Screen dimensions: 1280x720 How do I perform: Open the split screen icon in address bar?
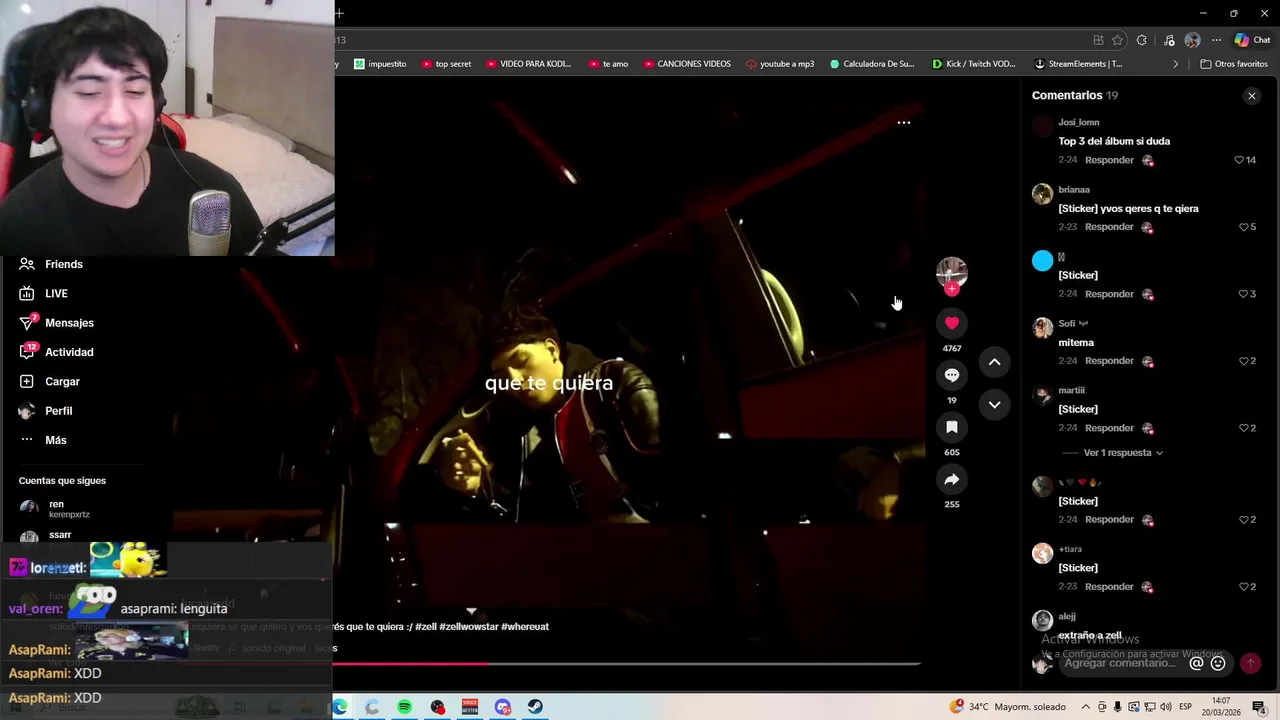click(x=1098, y=40)
